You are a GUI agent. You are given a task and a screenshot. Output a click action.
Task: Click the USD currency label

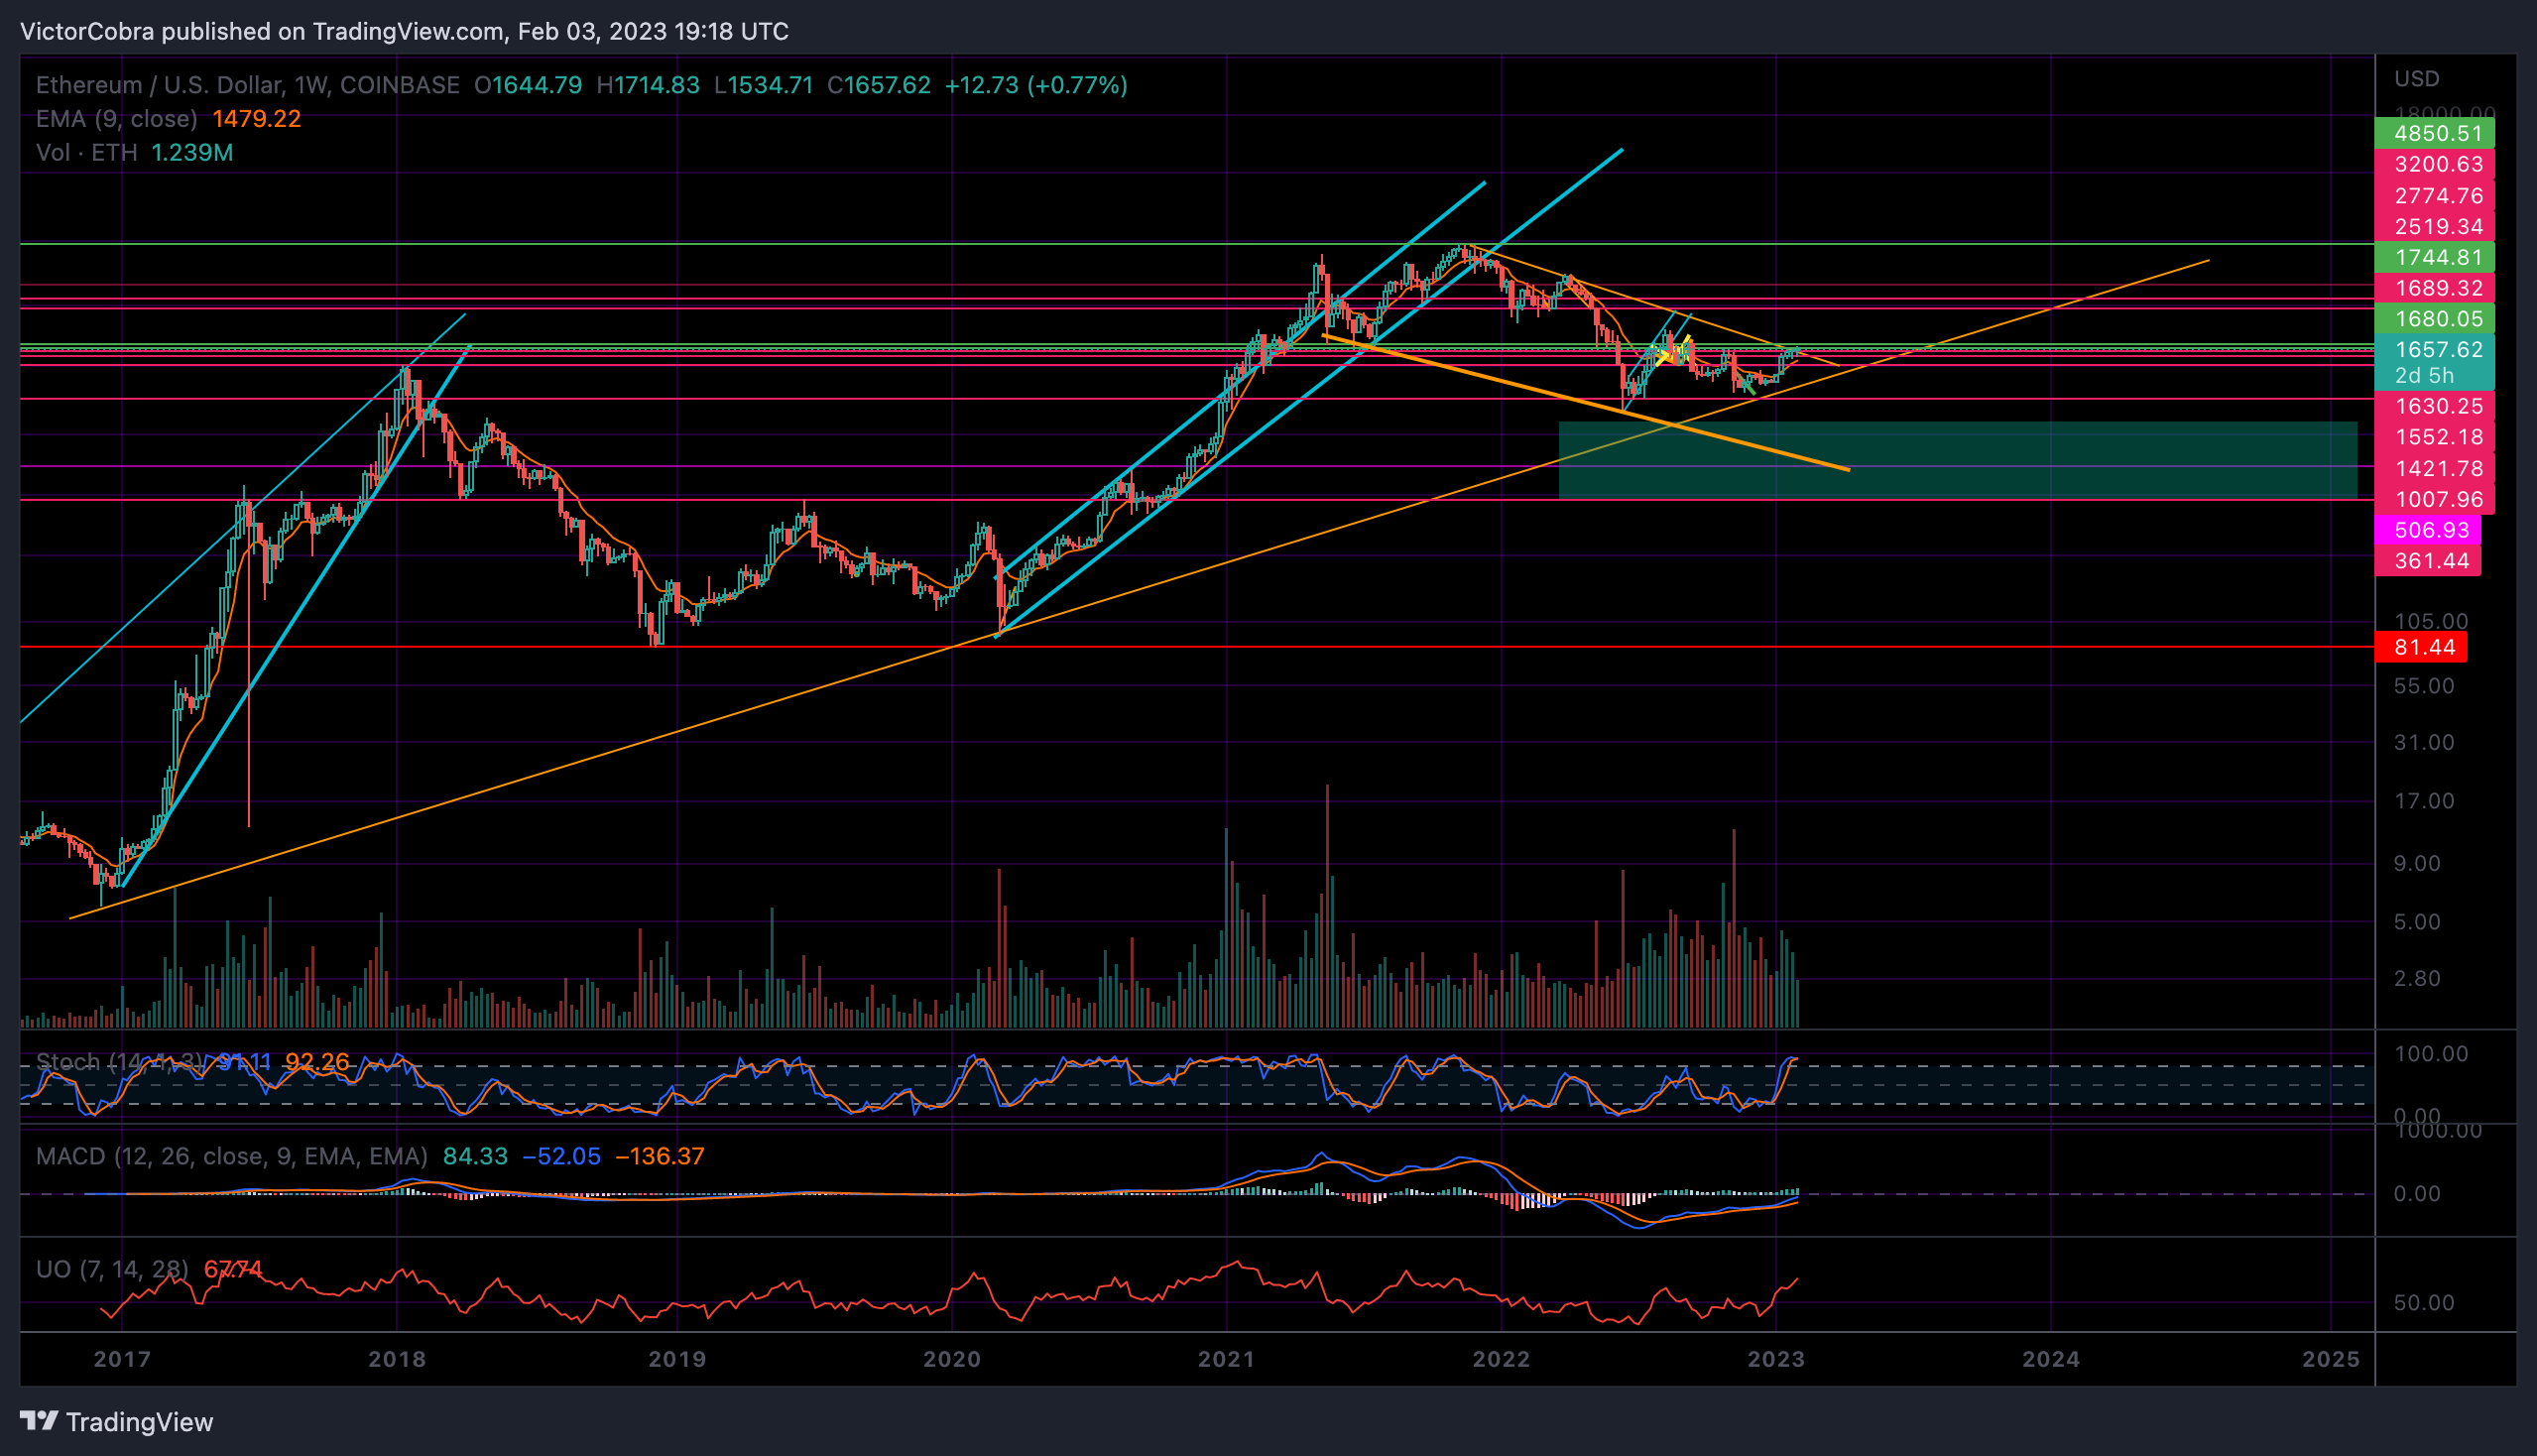tap(2416, 78)
